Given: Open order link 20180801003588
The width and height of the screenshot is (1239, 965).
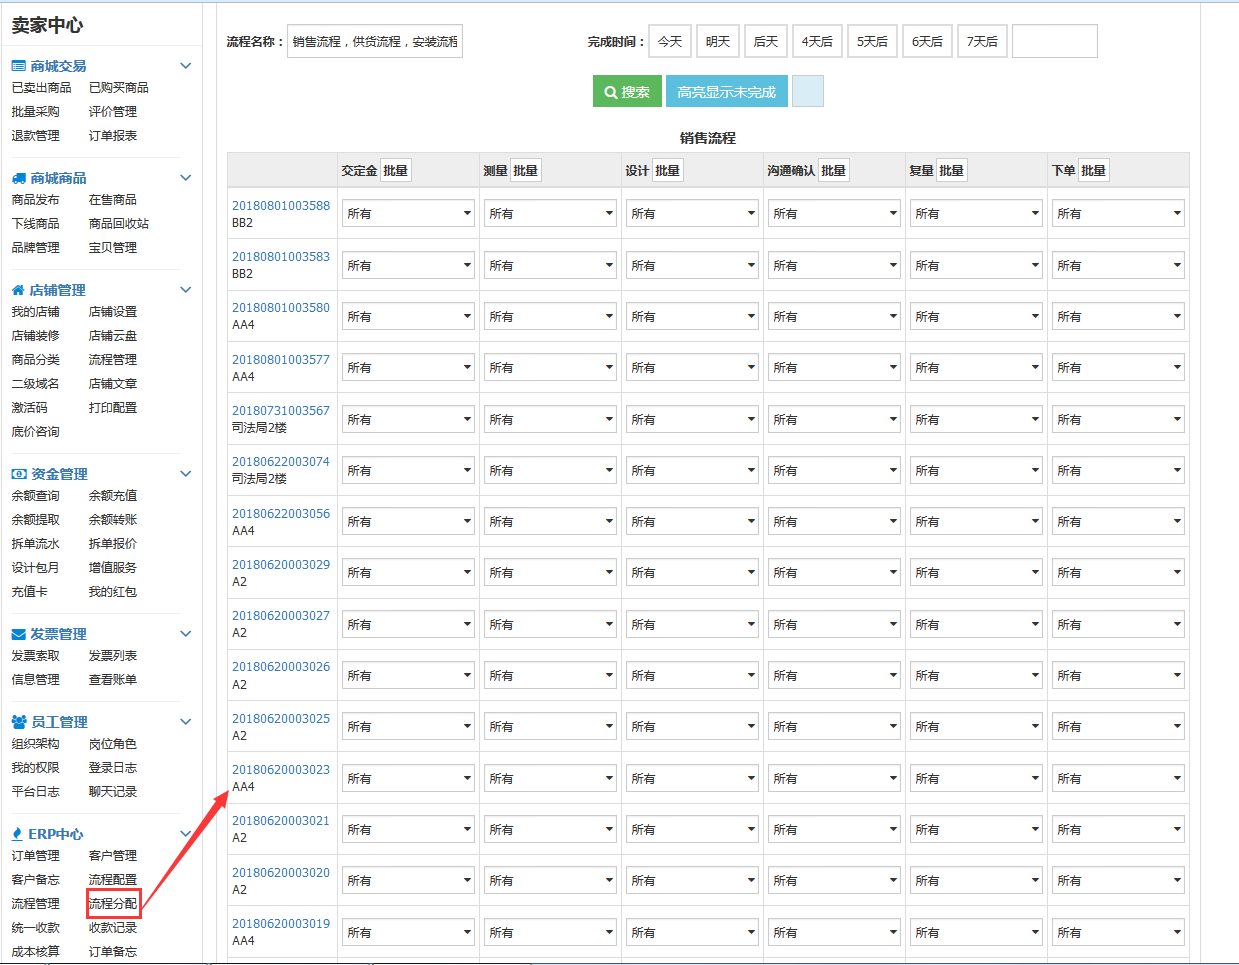Looking at the screenshot, I should coord(281,206).
